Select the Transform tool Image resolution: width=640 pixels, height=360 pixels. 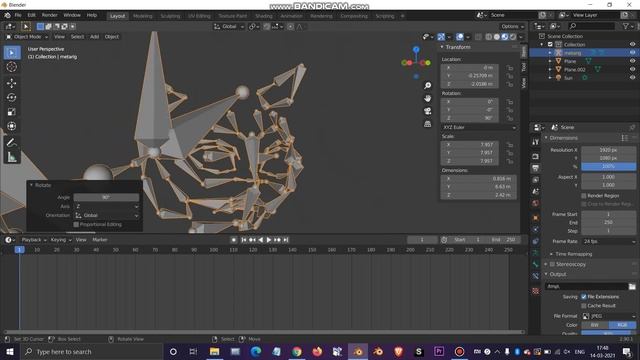pos(12,126)
